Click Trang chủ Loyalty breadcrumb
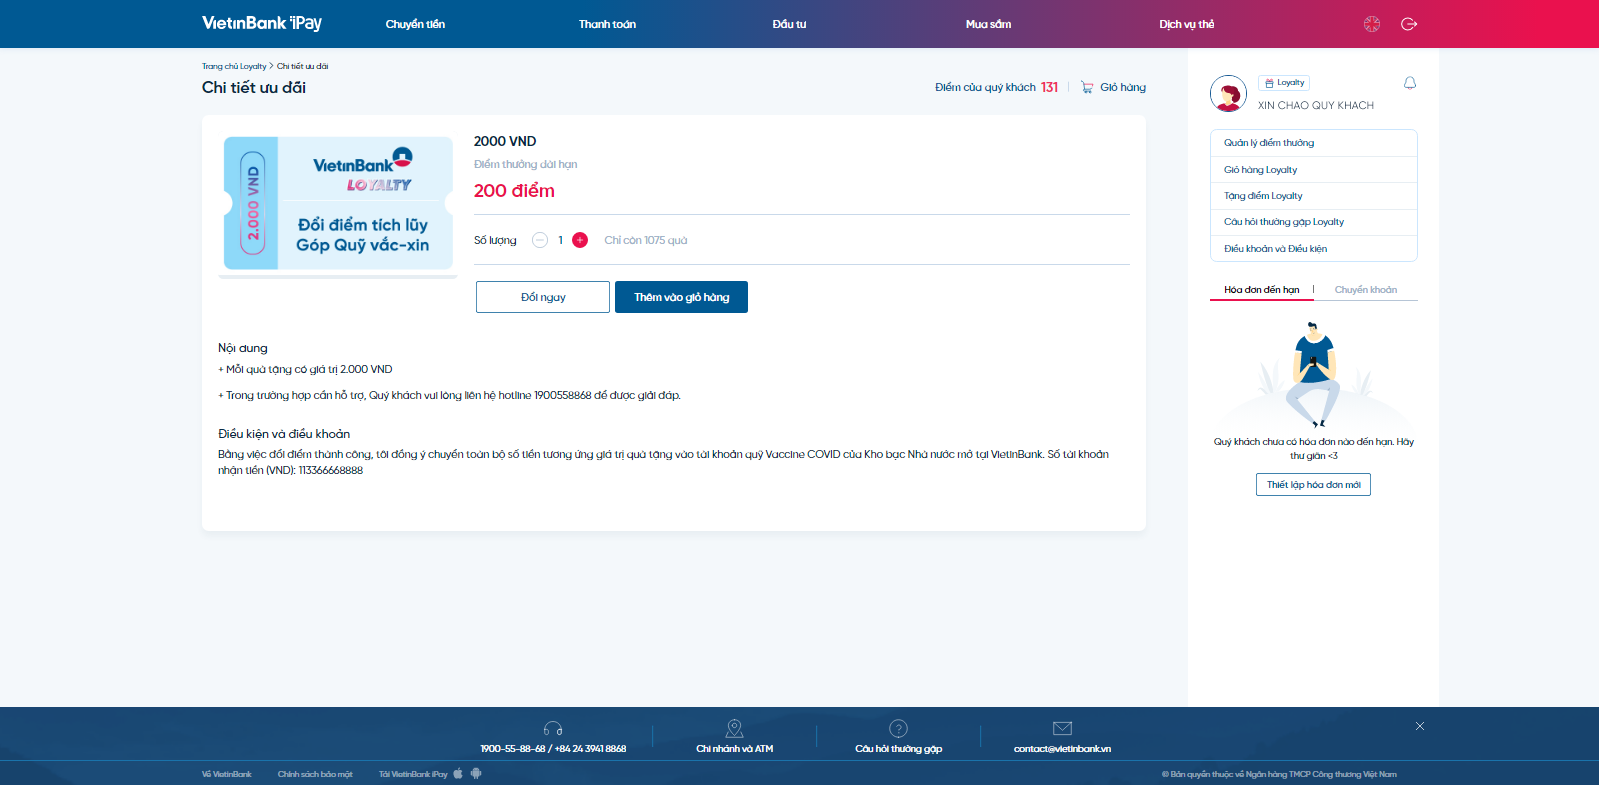This screenshot has height=785, width=1599. point(234,66)
